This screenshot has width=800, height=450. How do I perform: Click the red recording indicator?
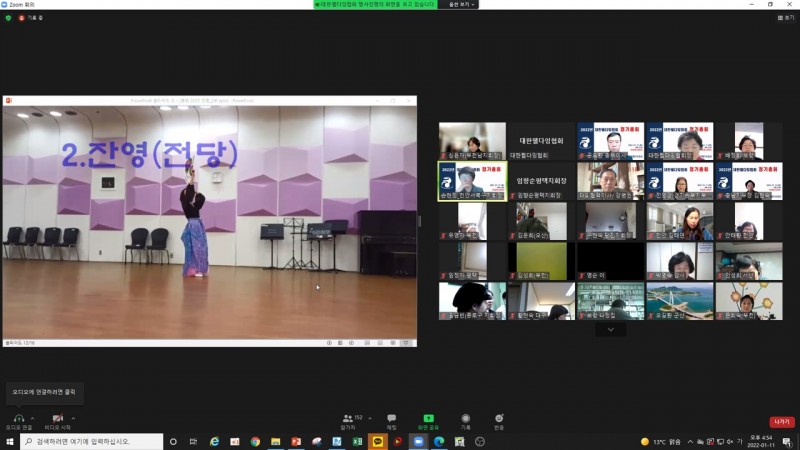22,18
